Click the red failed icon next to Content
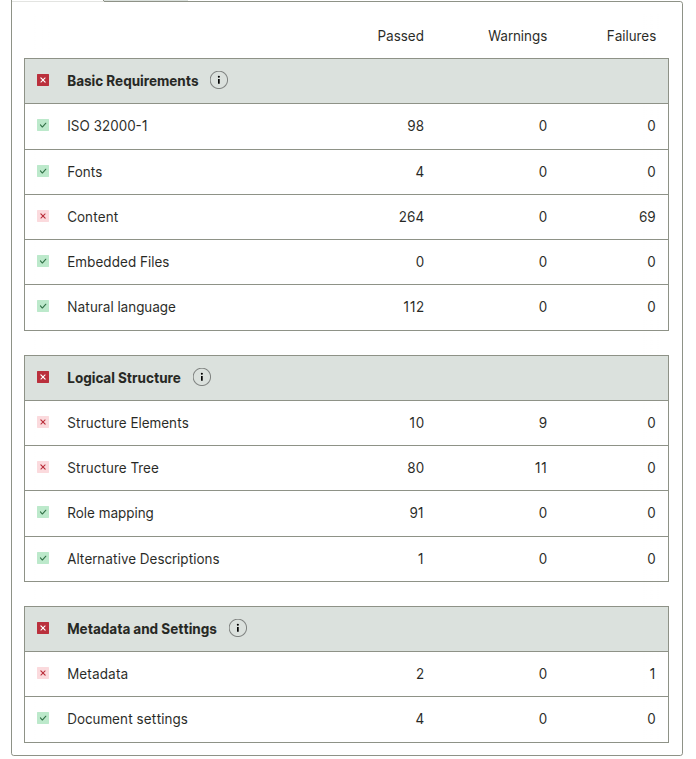This screenshot has height=759, width=696. click(43, 217)
